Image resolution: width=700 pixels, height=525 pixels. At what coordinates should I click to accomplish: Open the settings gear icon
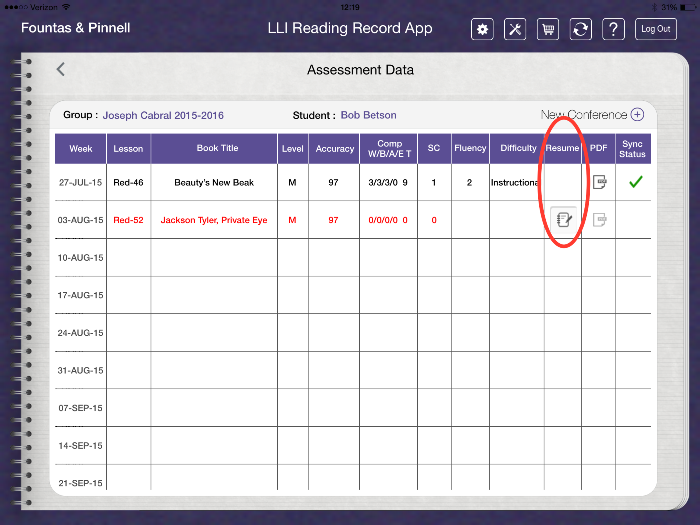483,29
